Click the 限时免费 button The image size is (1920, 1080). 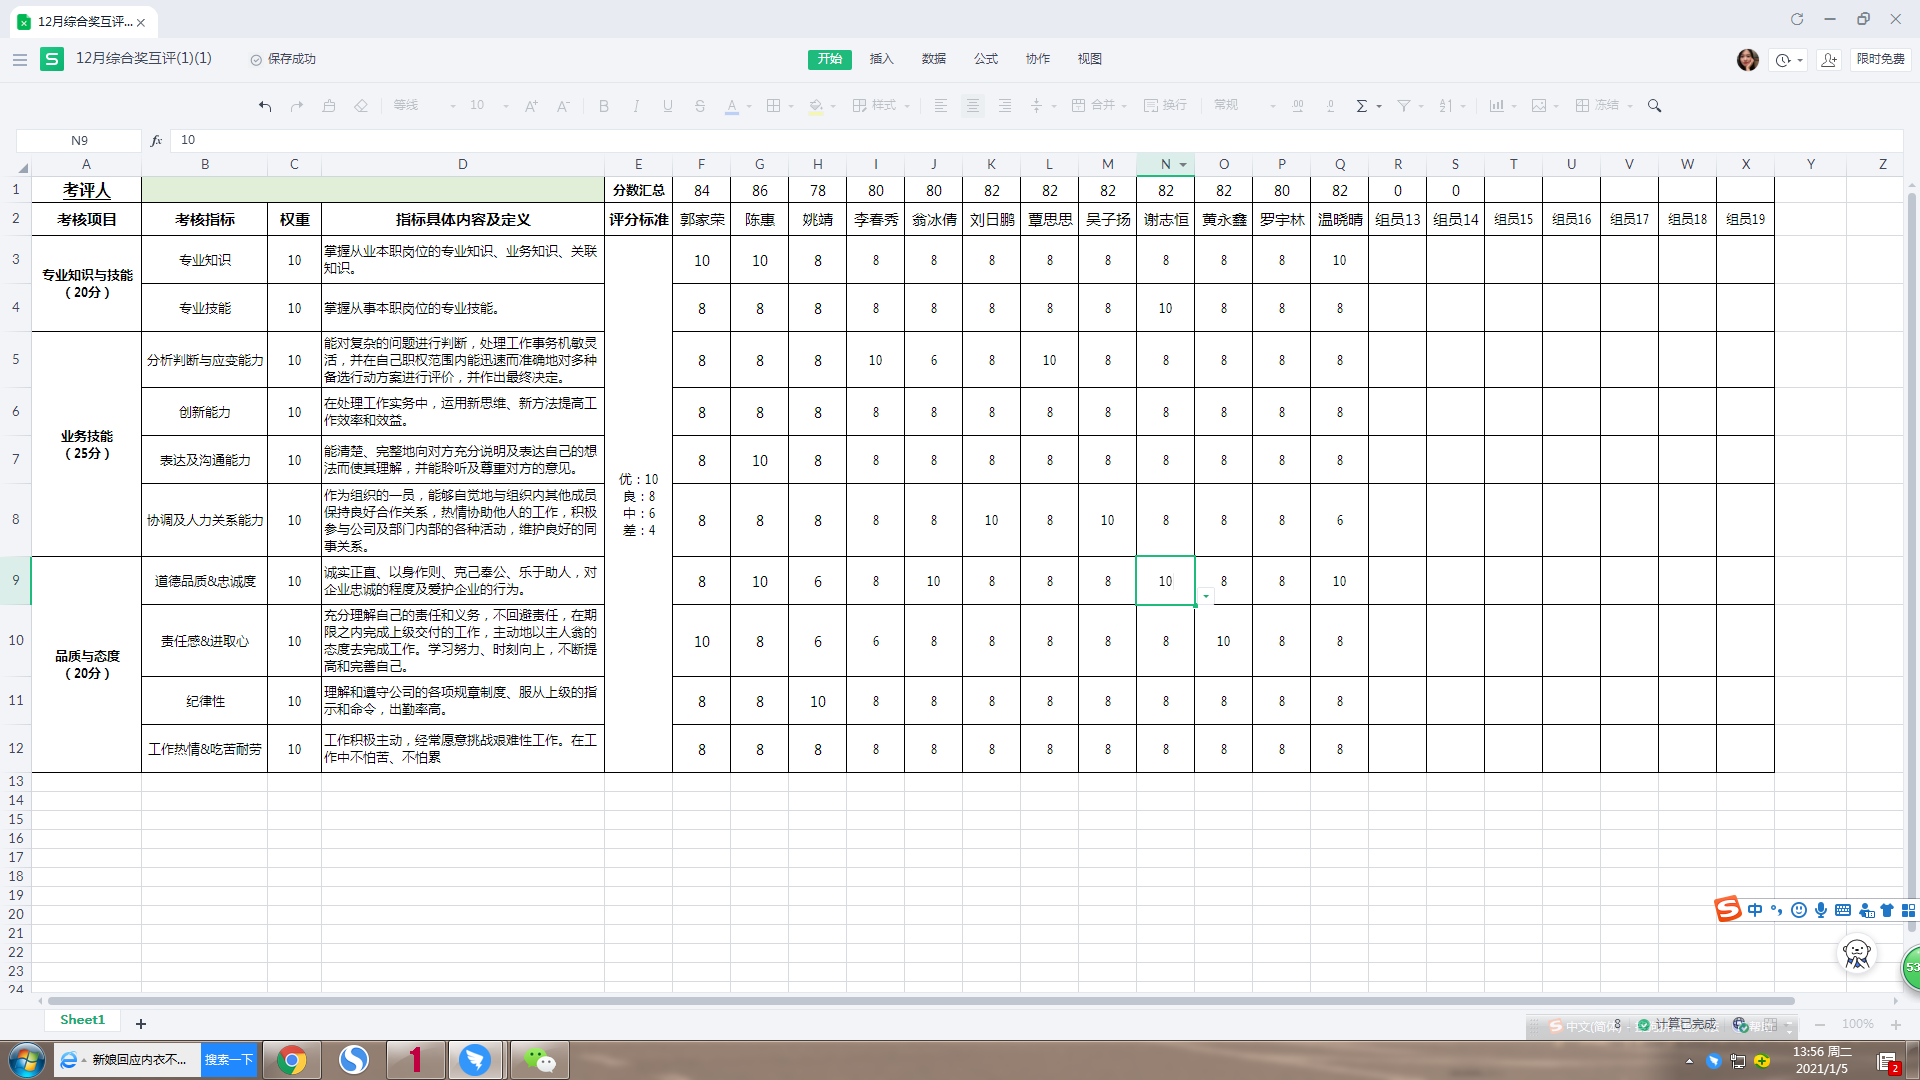(x=1880, y=59)
